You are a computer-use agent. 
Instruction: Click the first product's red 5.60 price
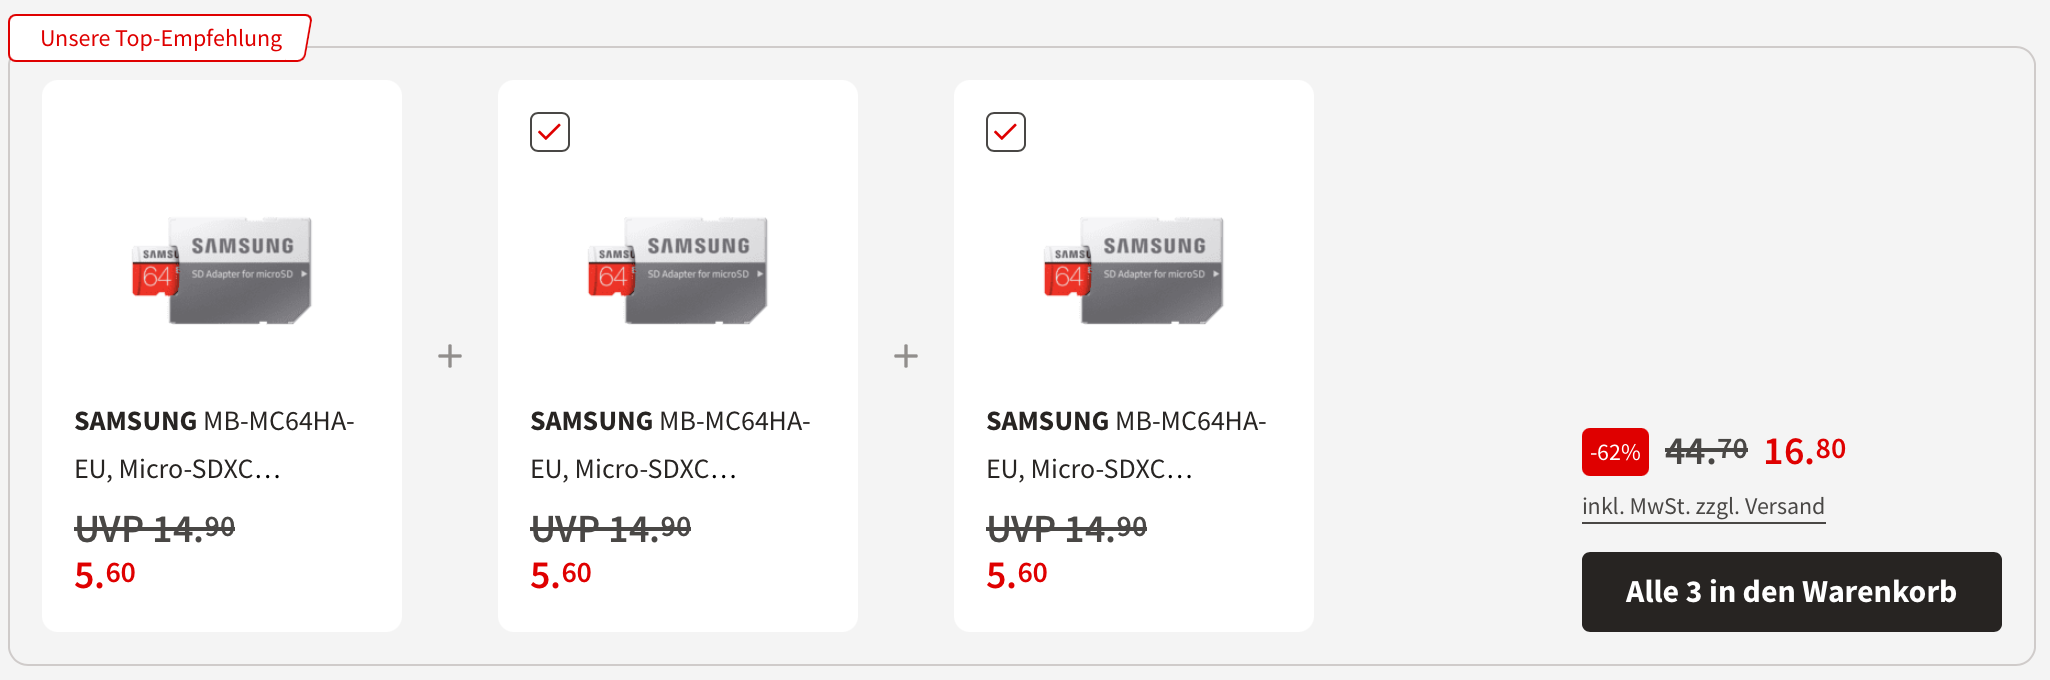[105, 575]
